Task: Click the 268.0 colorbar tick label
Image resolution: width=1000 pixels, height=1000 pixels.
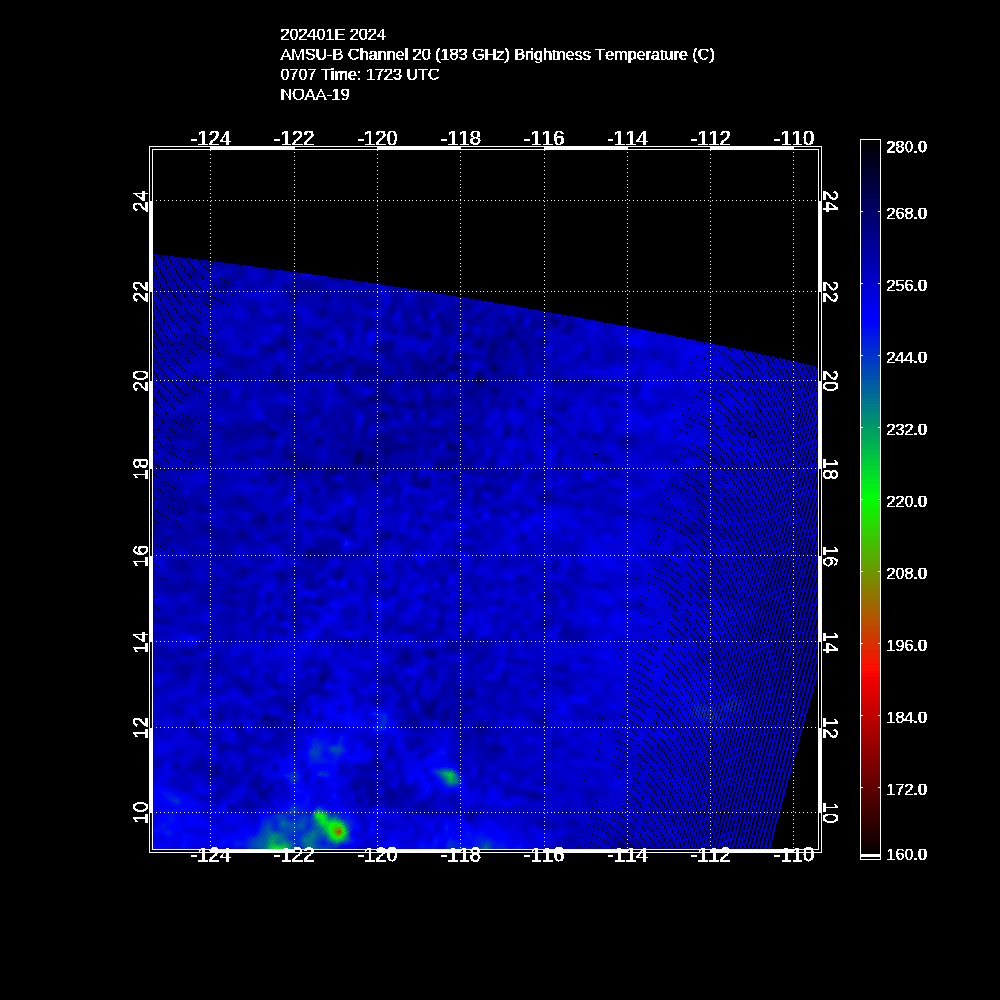Action: click(x=906, y=213)
